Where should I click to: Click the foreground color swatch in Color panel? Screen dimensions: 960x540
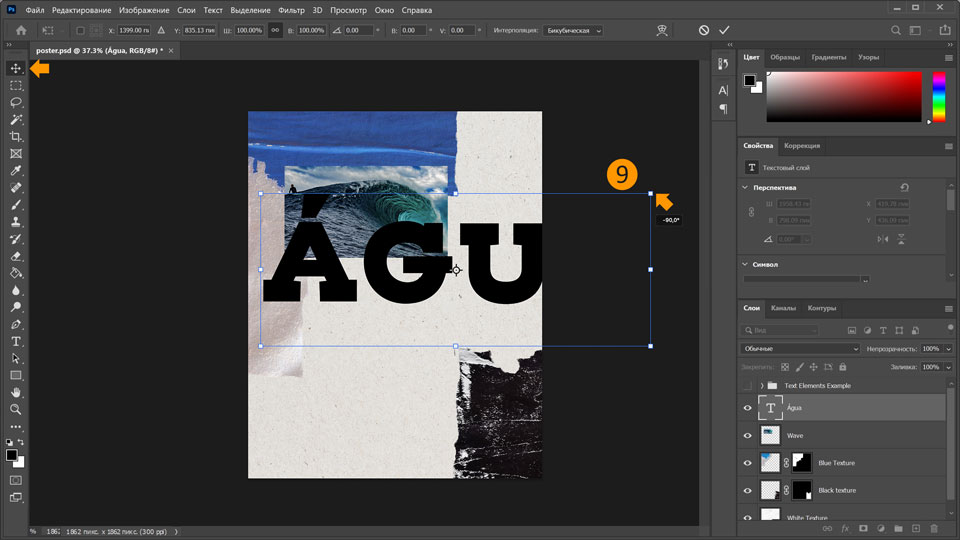click(x=749, y=80)
